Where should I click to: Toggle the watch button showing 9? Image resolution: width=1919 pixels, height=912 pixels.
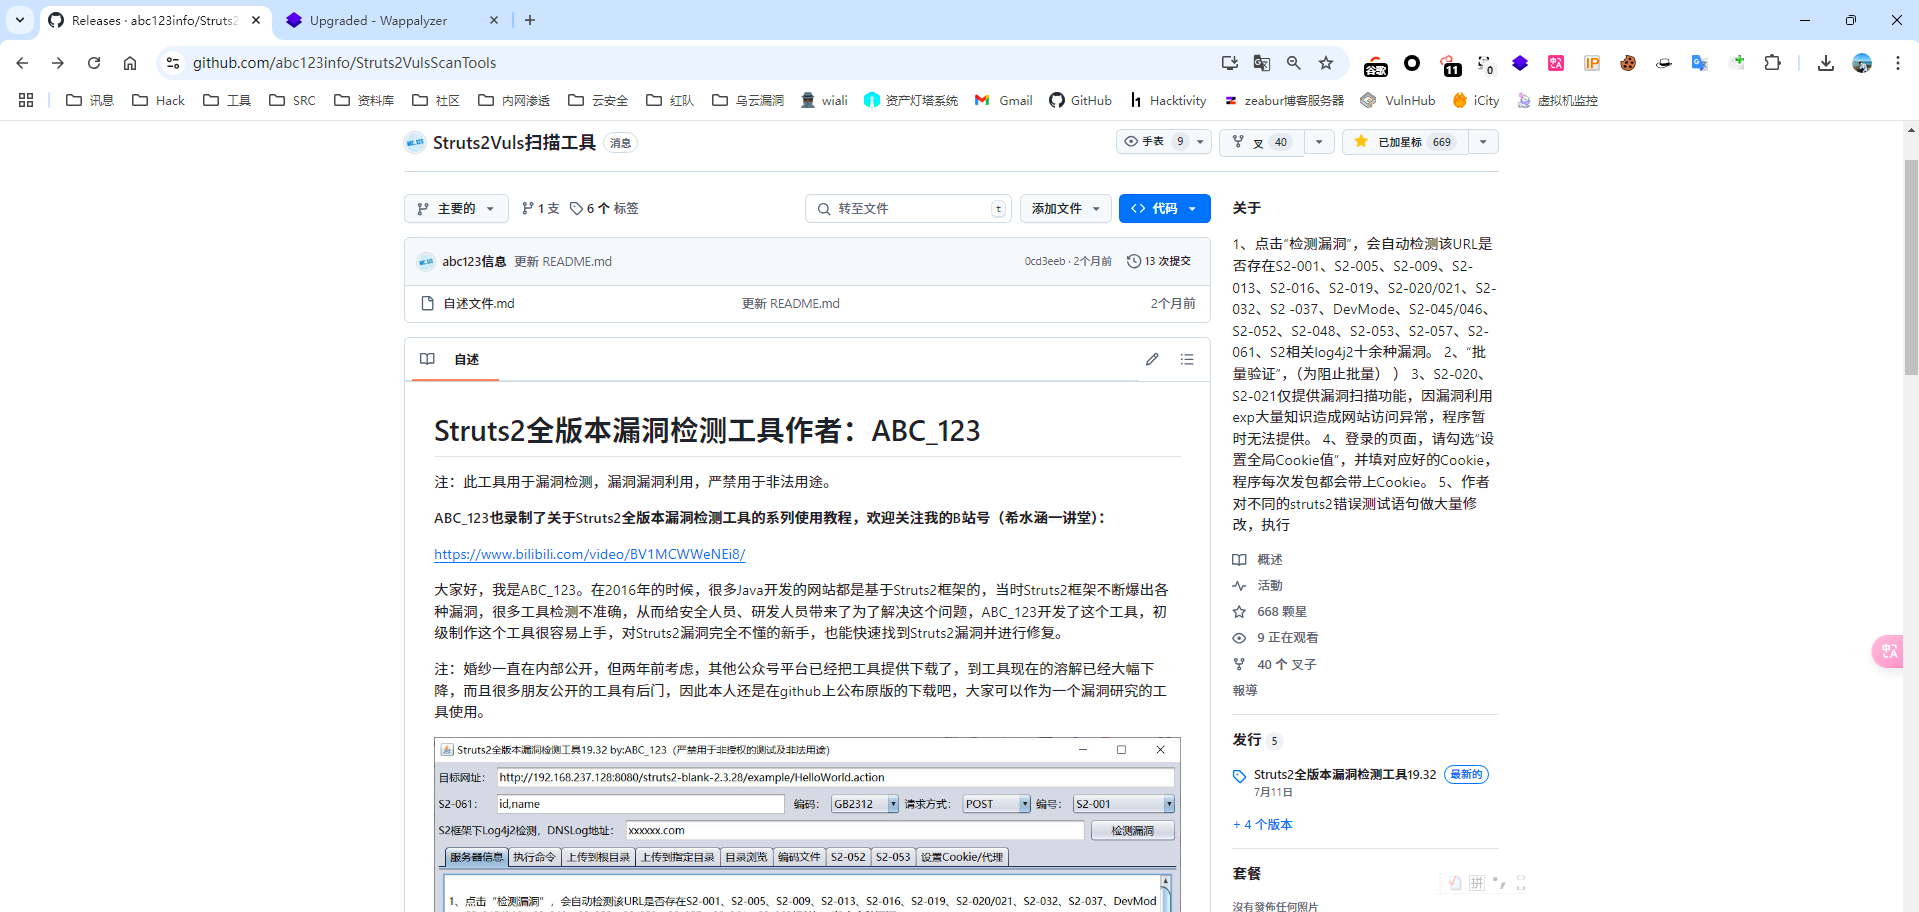tap(1154, 142)
